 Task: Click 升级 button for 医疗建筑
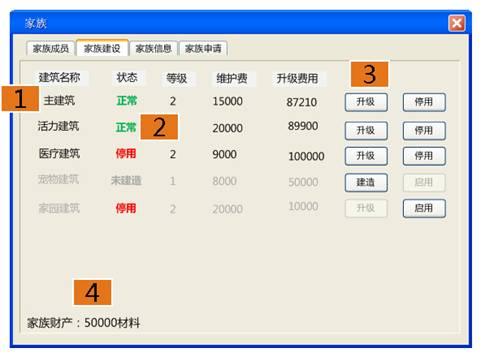[x=366, y=156]
